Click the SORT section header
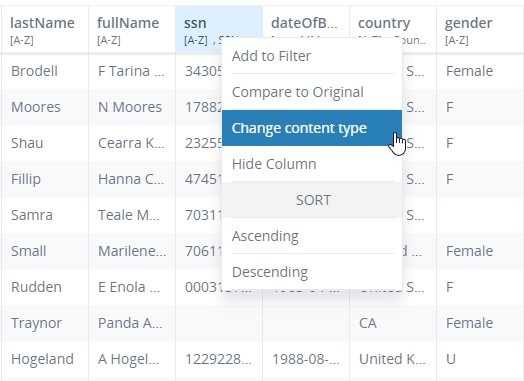524x381 pixels. (313, 200)
